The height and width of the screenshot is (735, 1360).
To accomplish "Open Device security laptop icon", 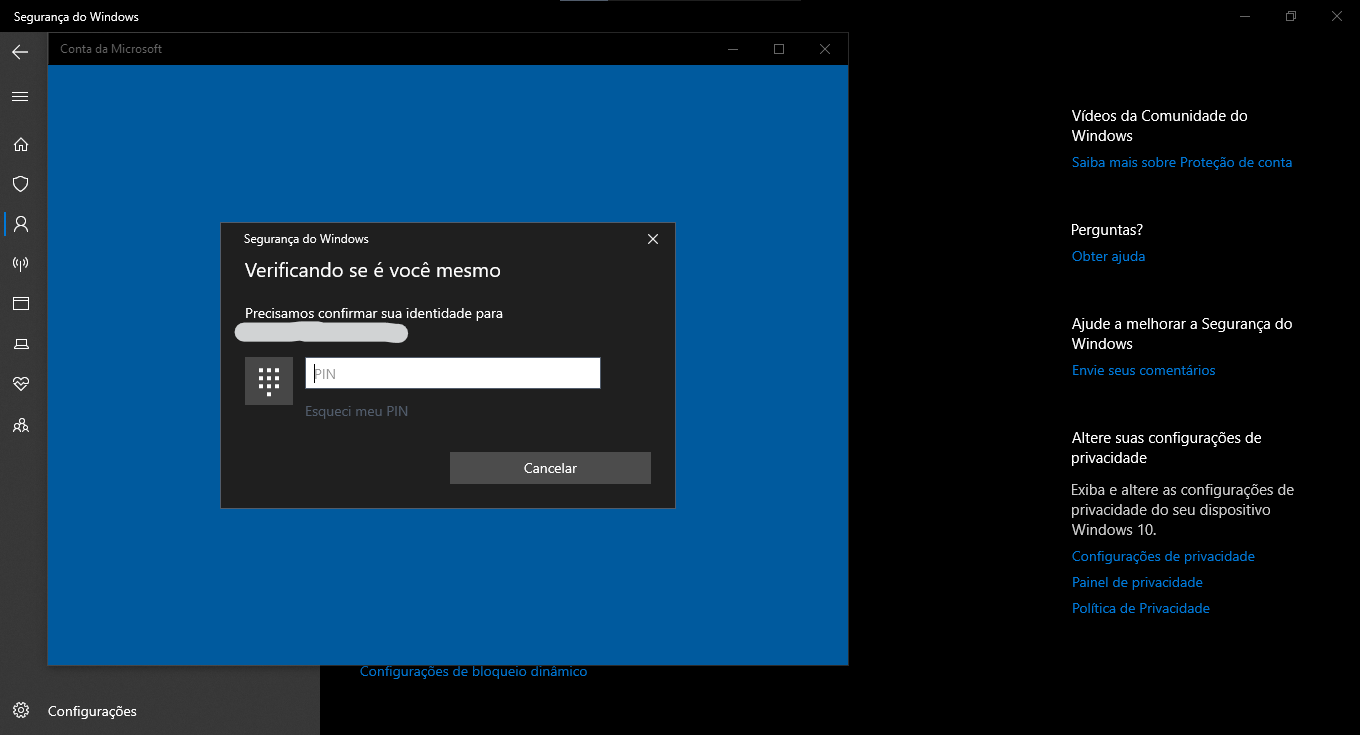I will pos(20,344).
